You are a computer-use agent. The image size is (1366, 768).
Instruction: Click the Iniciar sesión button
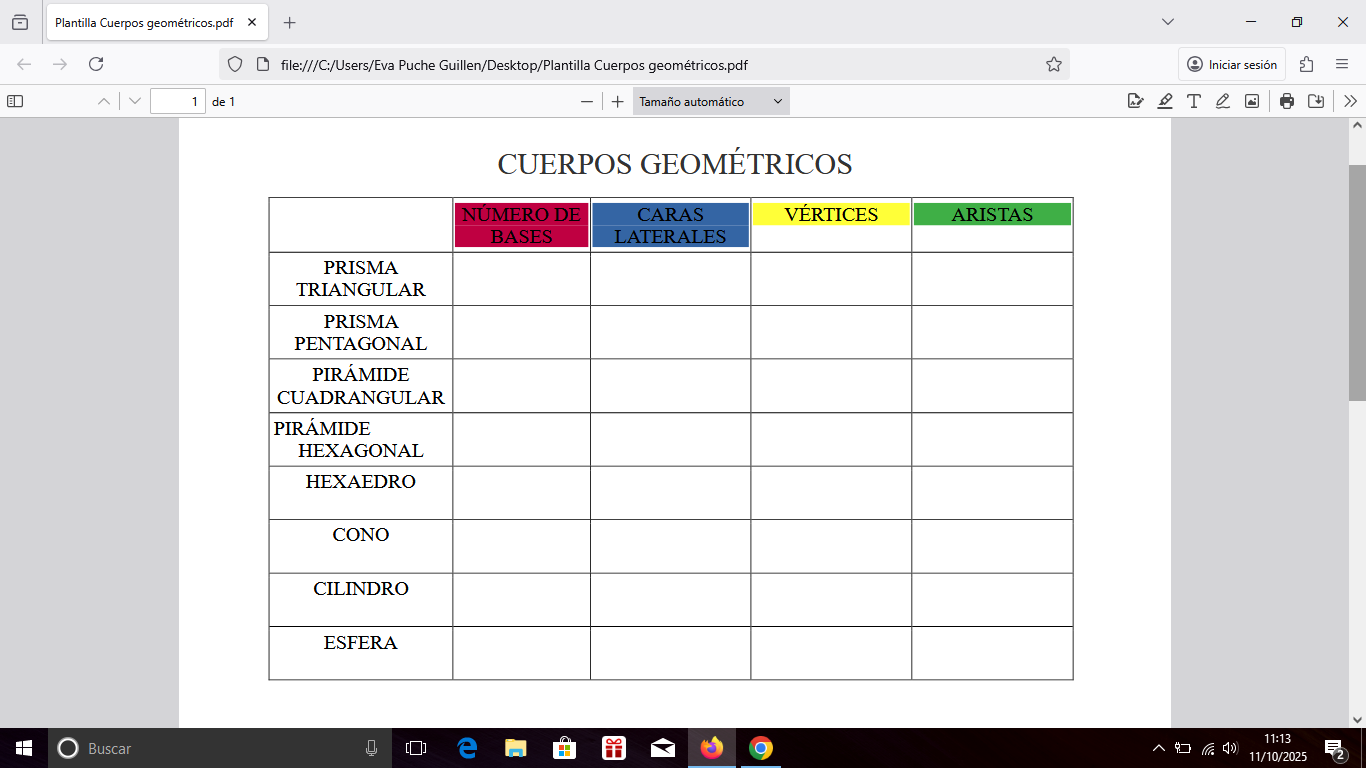coord(1231,63)
